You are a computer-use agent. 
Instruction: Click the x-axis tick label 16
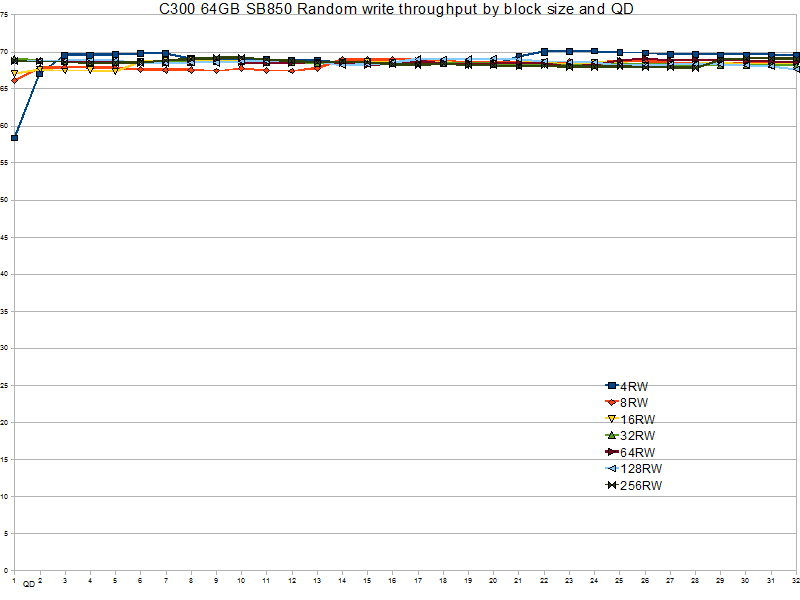point(392,581)
